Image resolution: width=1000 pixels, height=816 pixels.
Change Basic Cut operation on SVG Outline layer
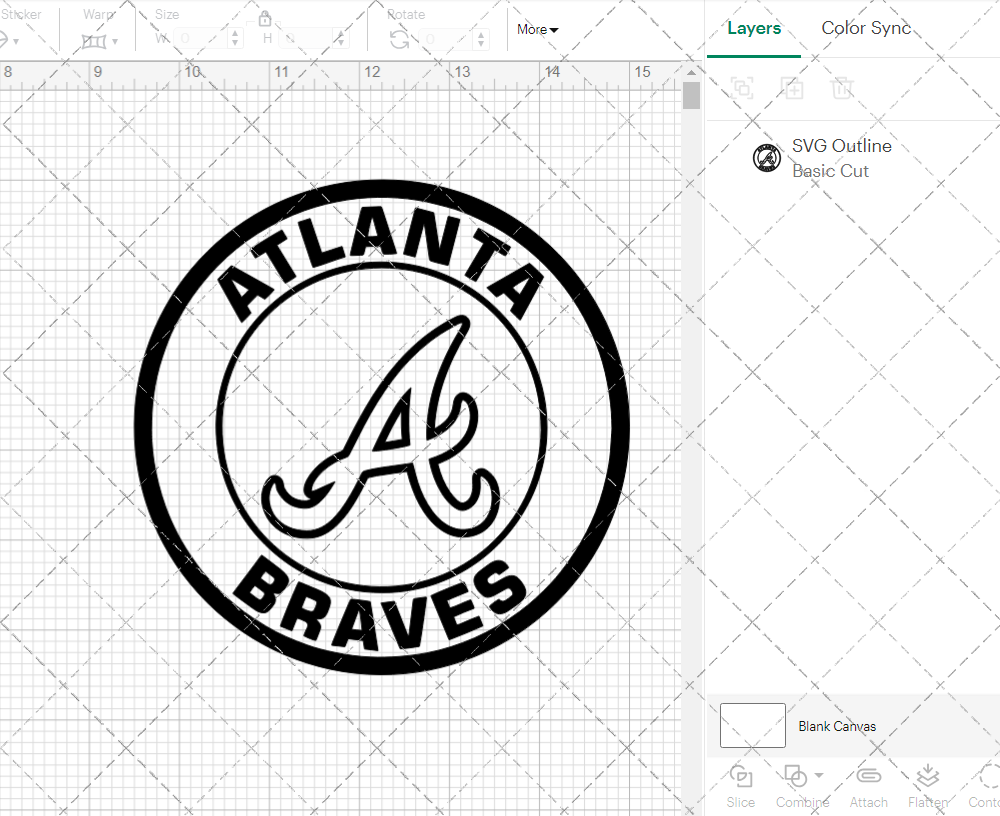[x=830, y=171]
